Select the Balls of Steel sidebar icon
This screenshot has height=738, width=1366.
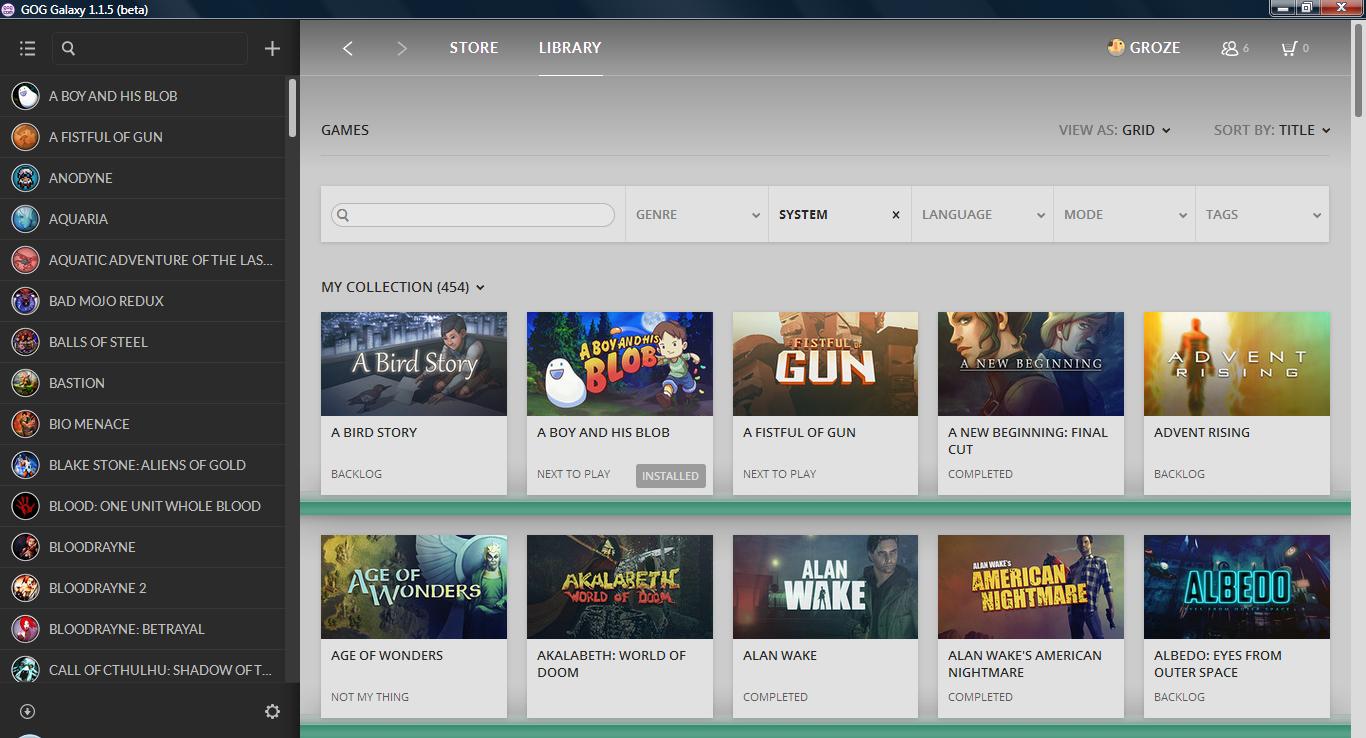[25, 342]
